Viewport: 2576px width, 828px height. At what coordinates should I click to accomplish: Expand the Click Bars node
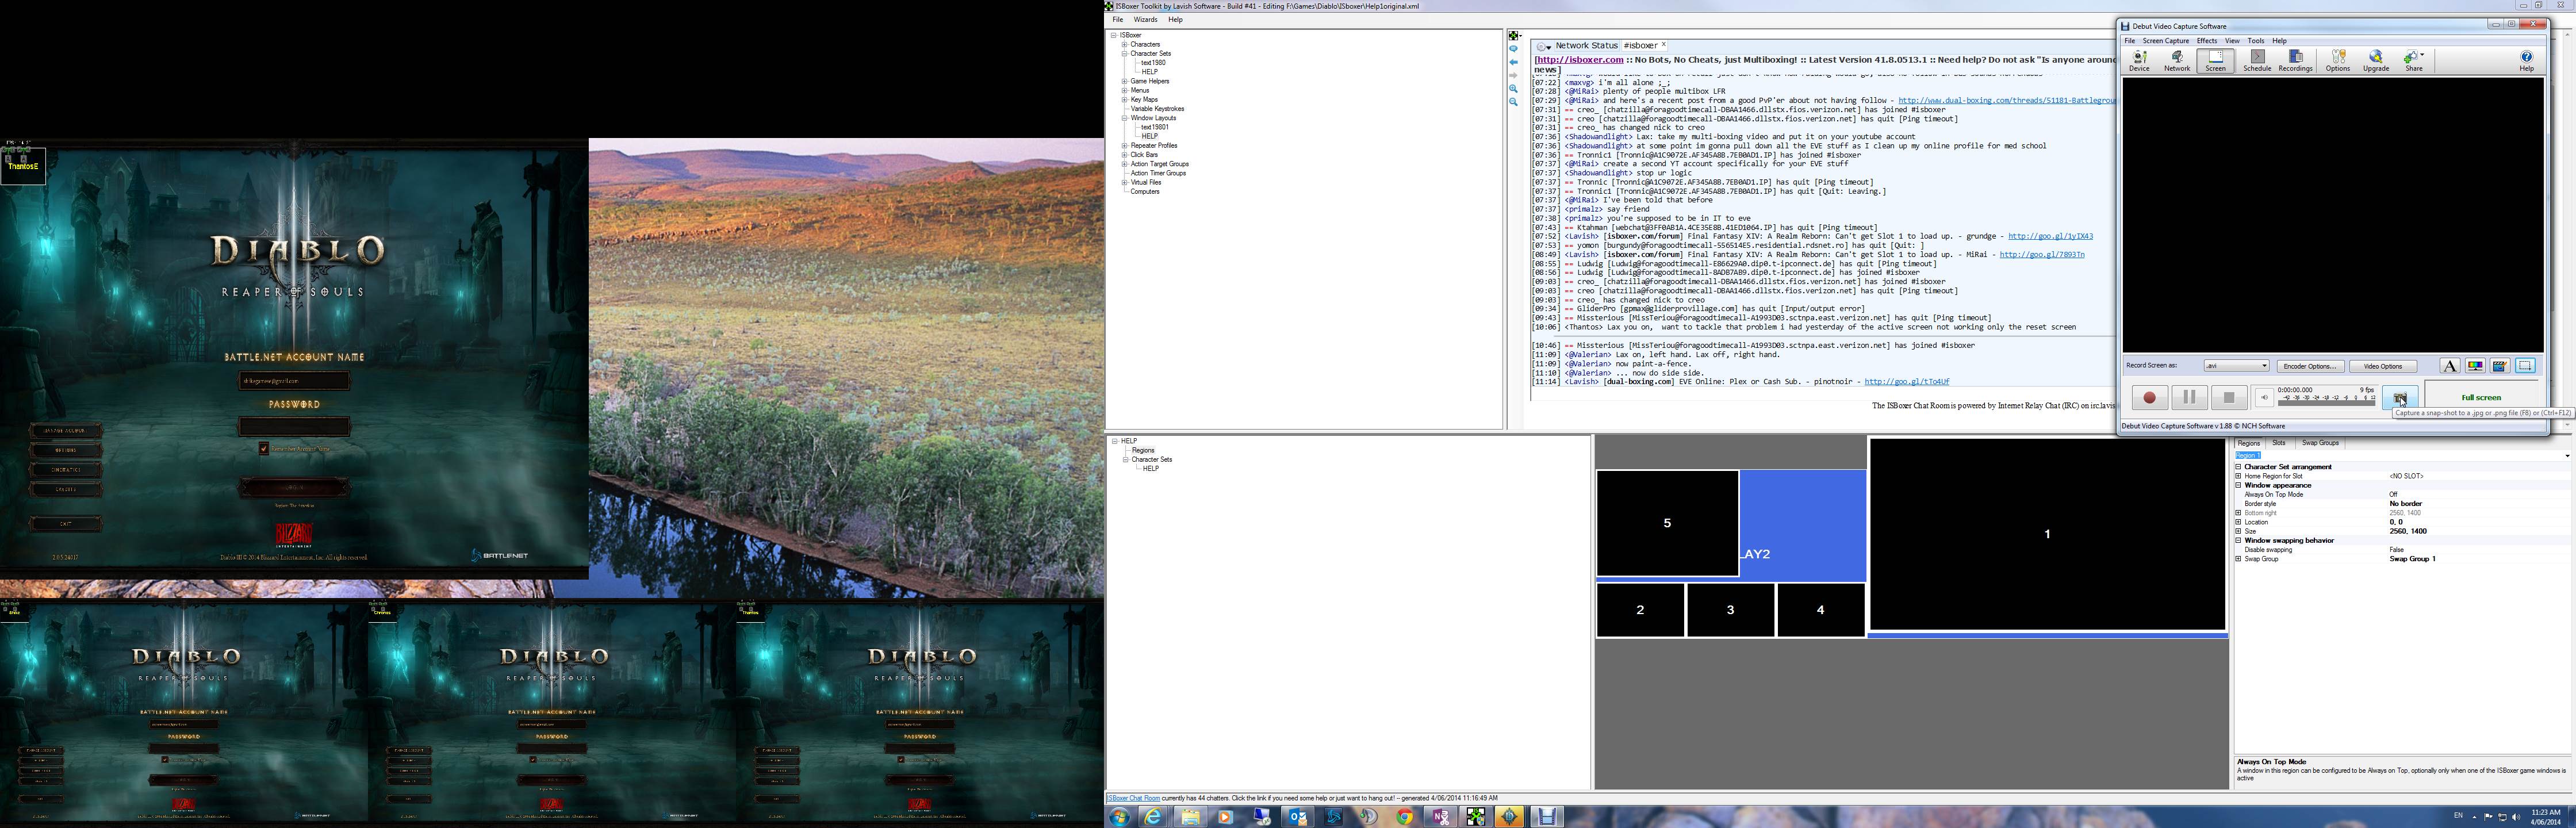tap(1124, 155)
